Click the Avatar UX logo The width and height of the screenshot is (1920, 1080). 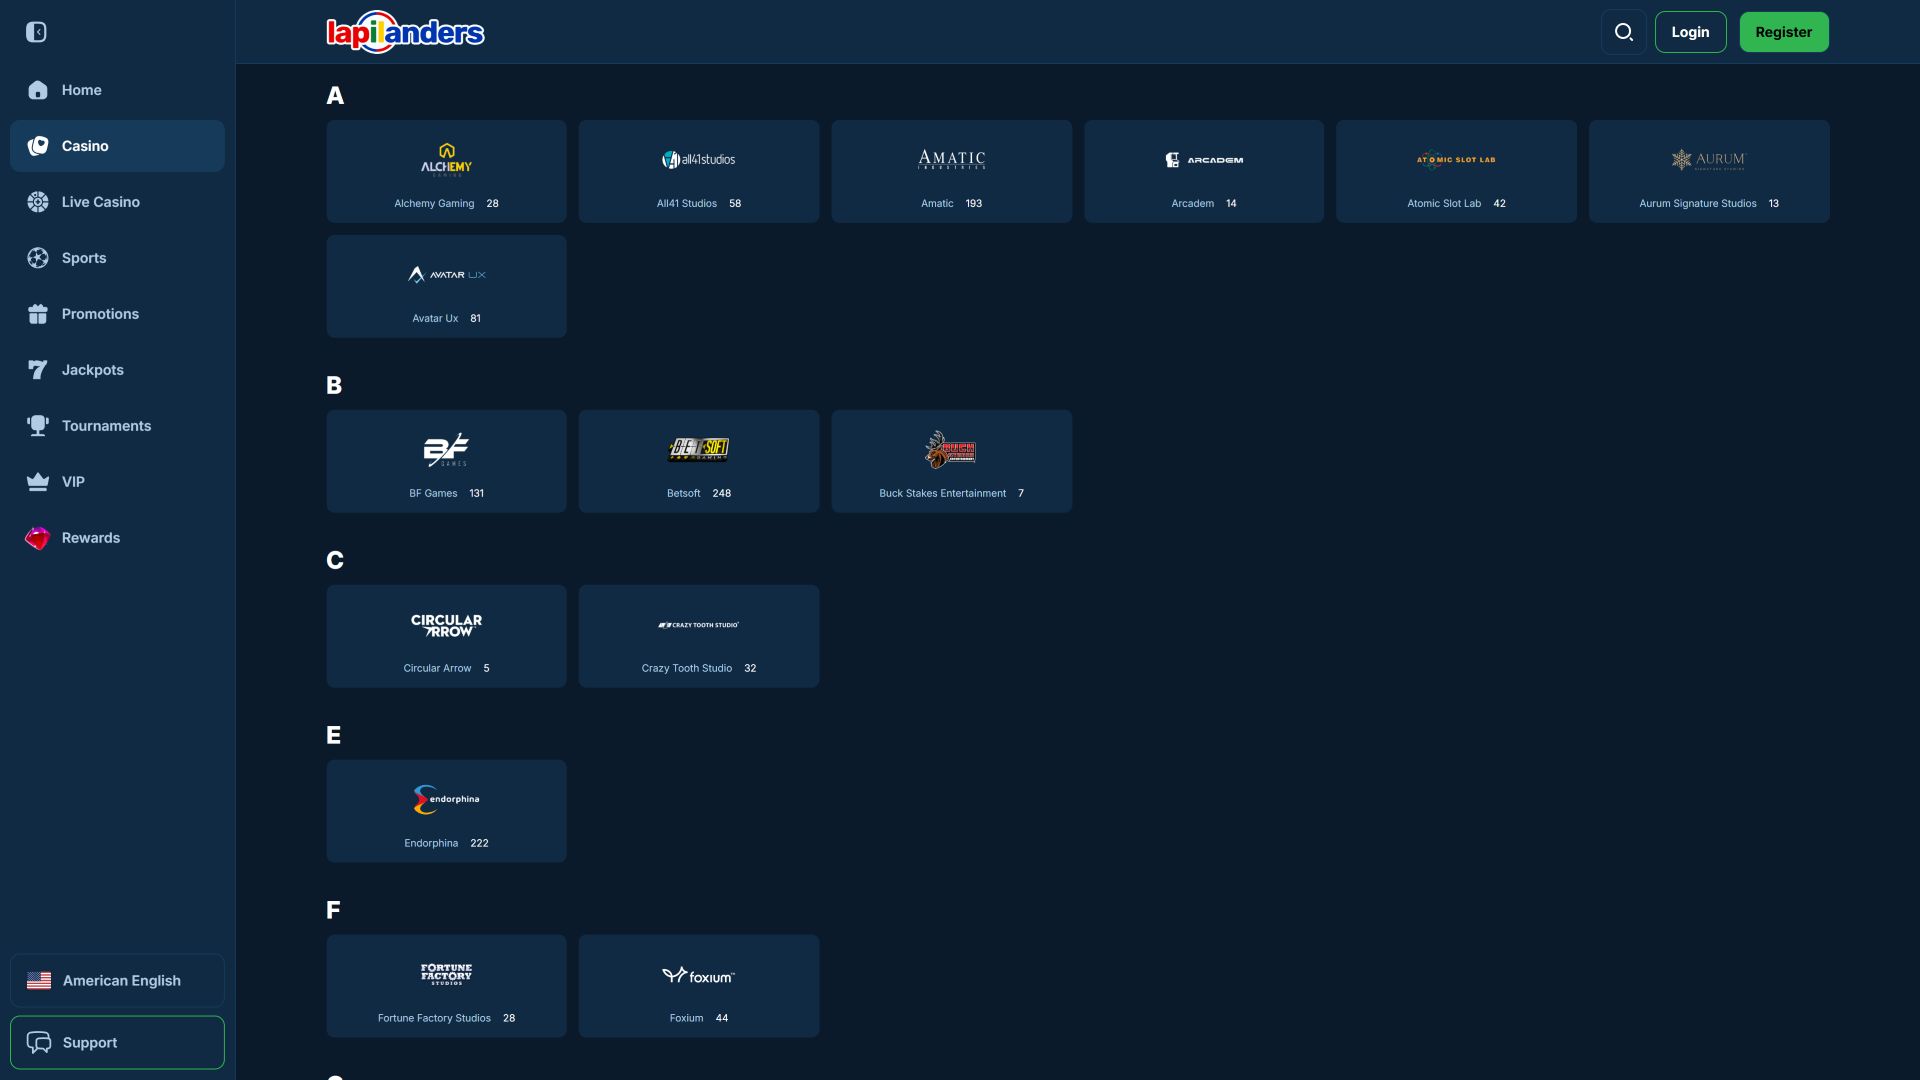[446, 275]
